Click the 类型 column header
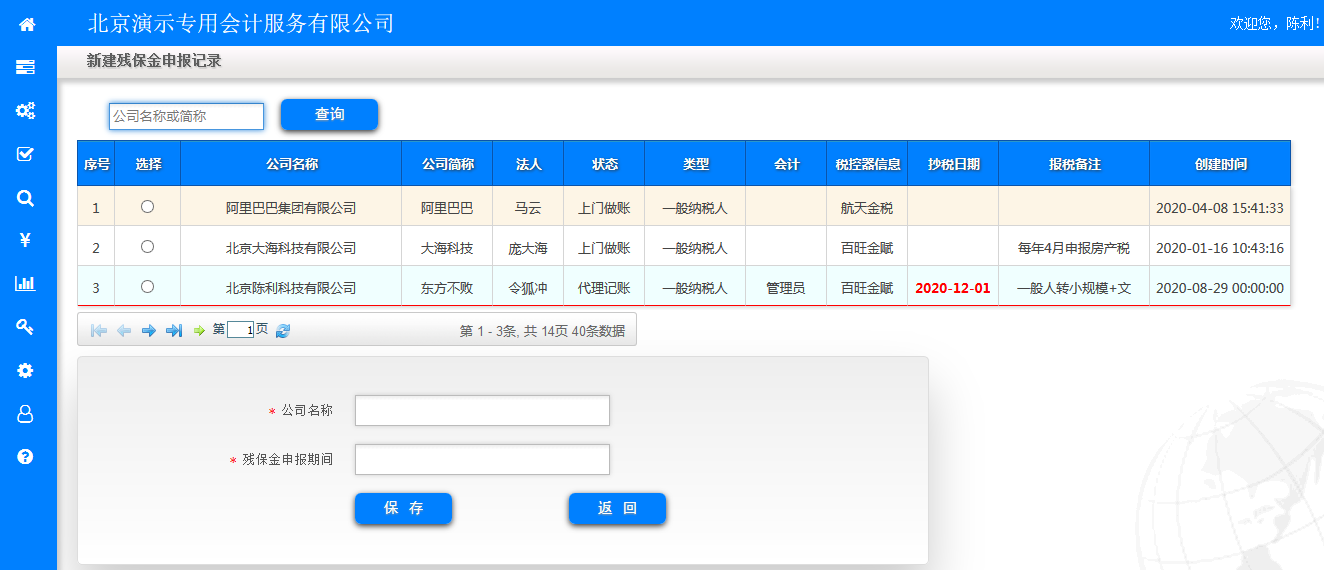The width and height of the screenshot is (1324, 570). coord(695,164)
